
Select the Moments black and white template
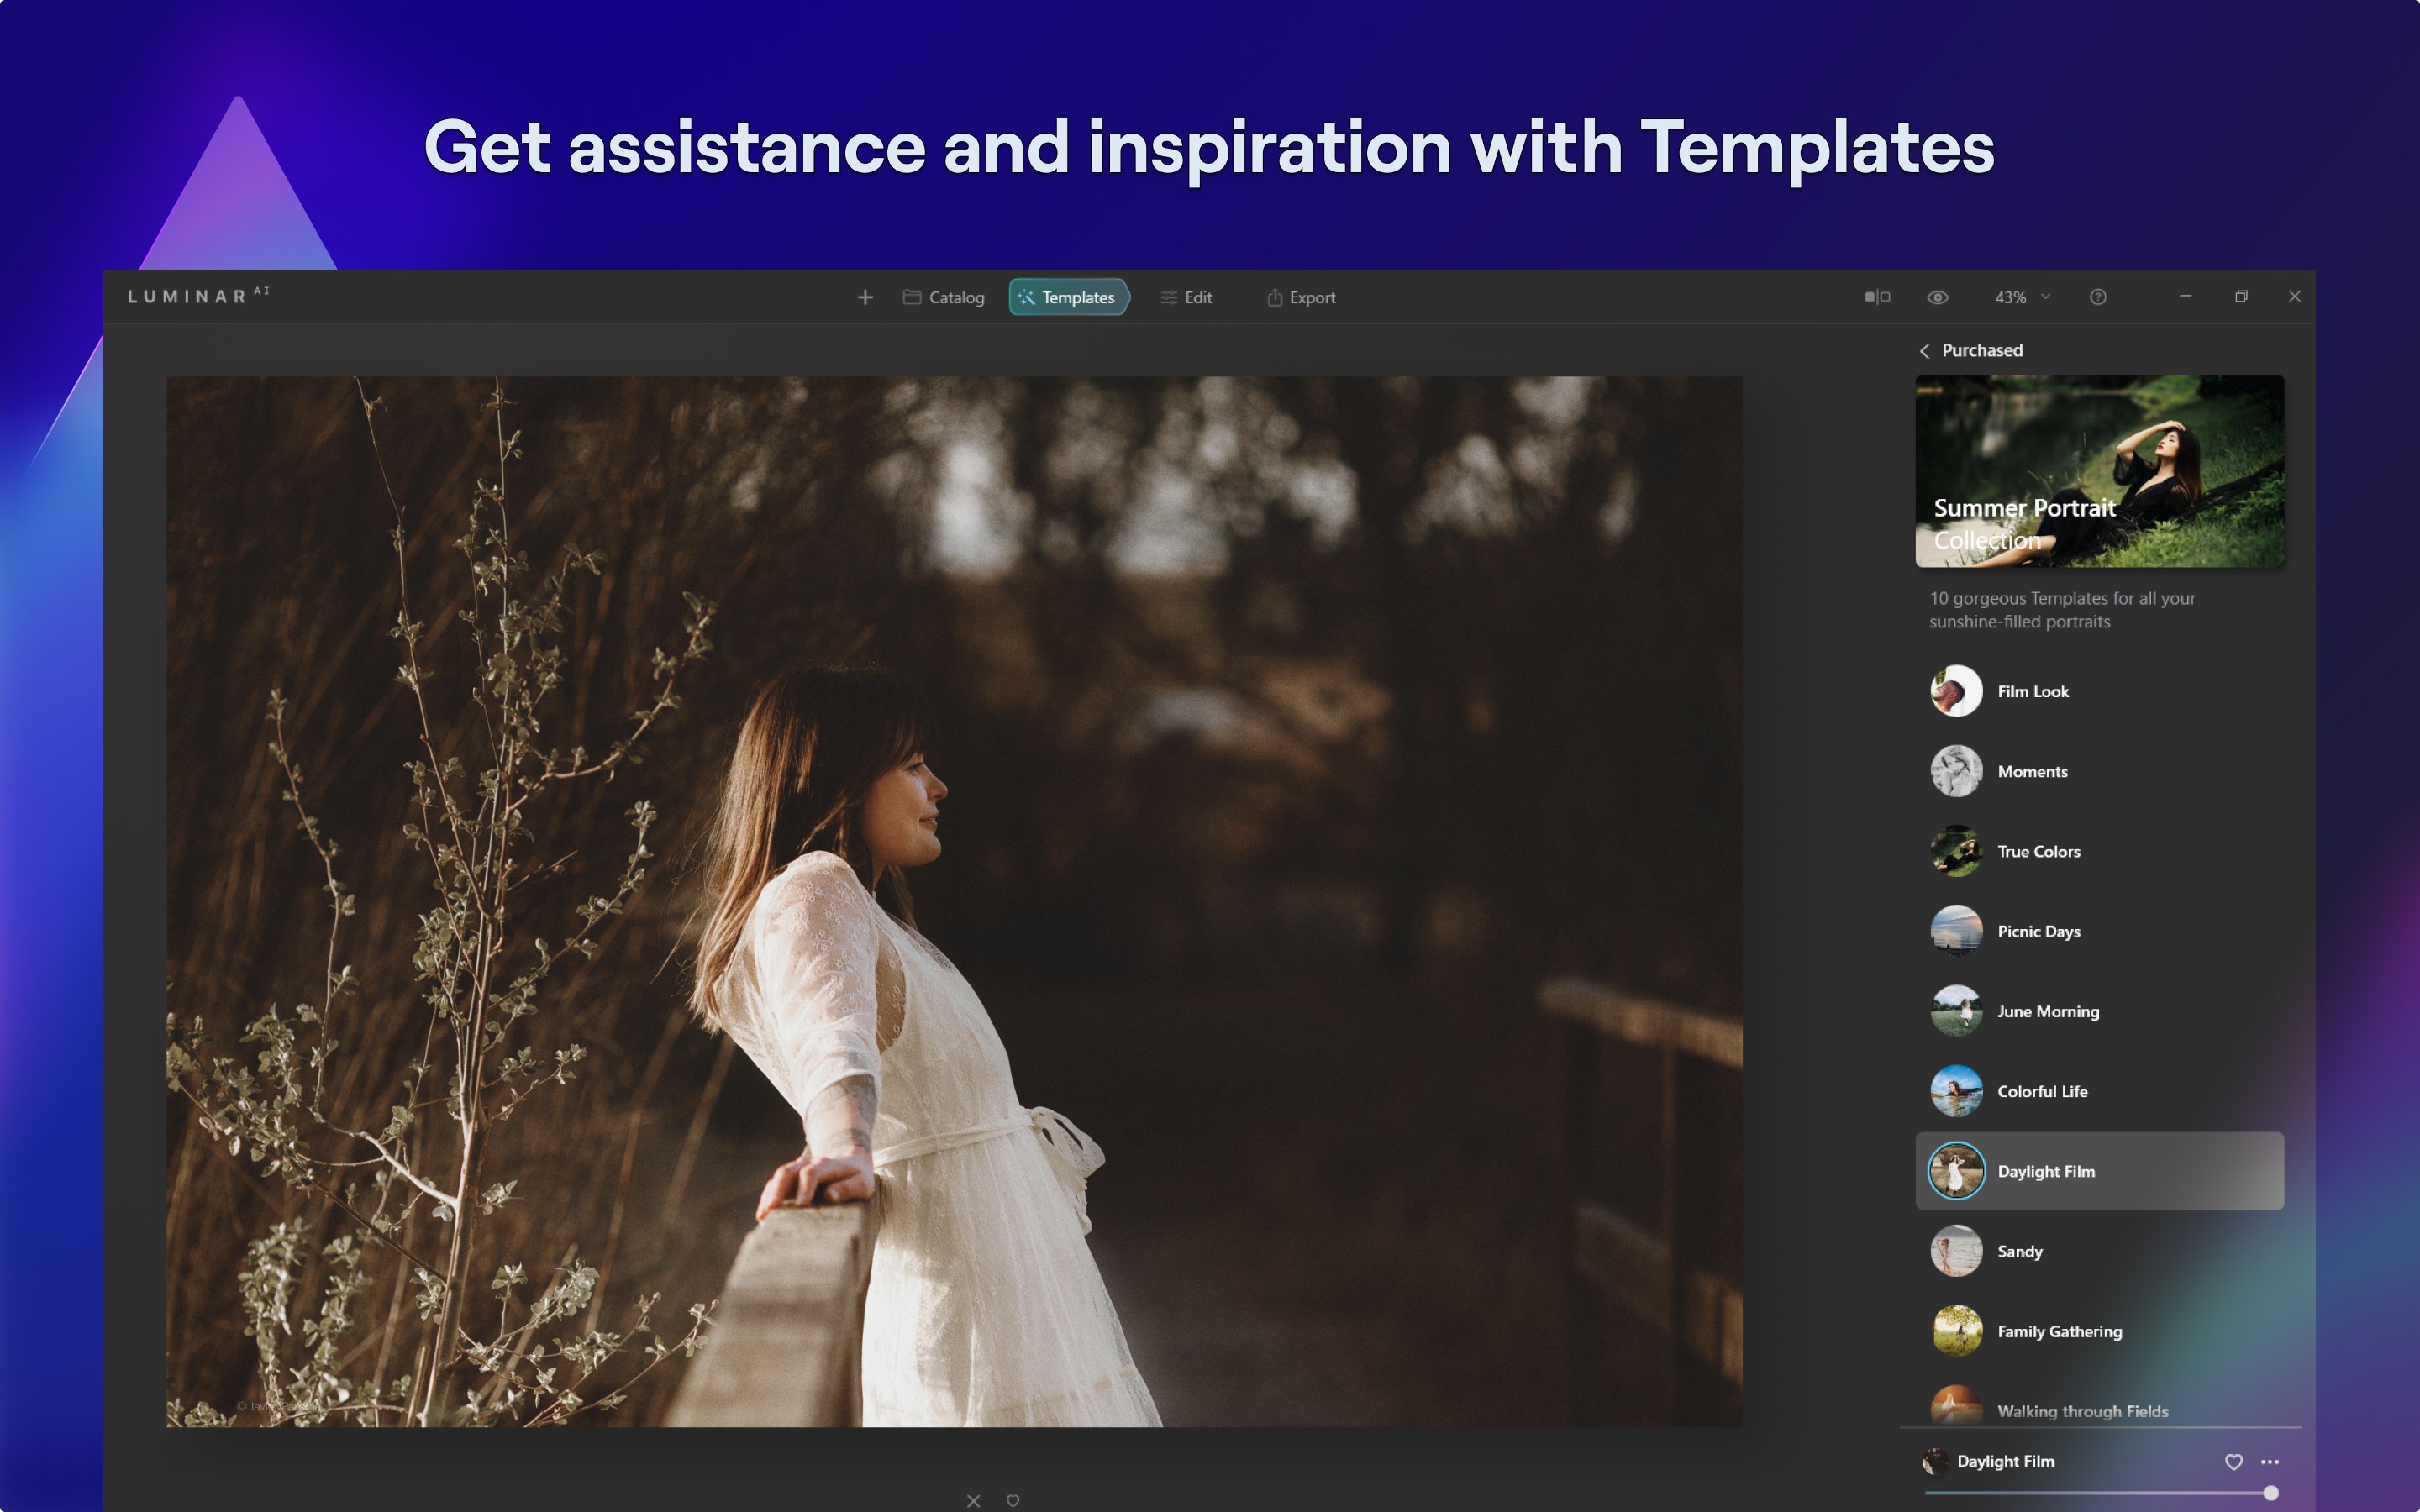point(2031,771)
